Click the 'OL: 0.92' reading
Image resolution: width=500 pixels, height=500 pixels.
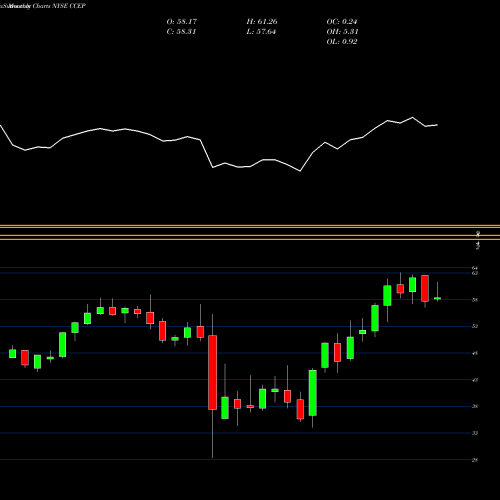tap(342, 42)
